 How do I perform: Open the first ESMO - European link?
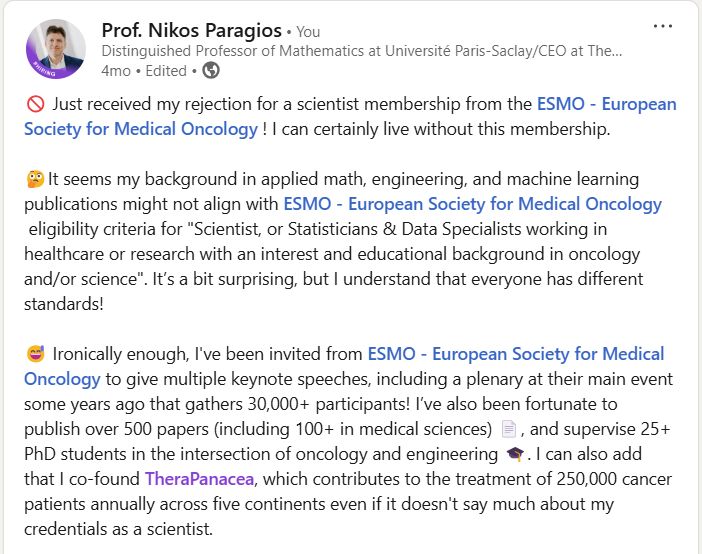[606, 104]
